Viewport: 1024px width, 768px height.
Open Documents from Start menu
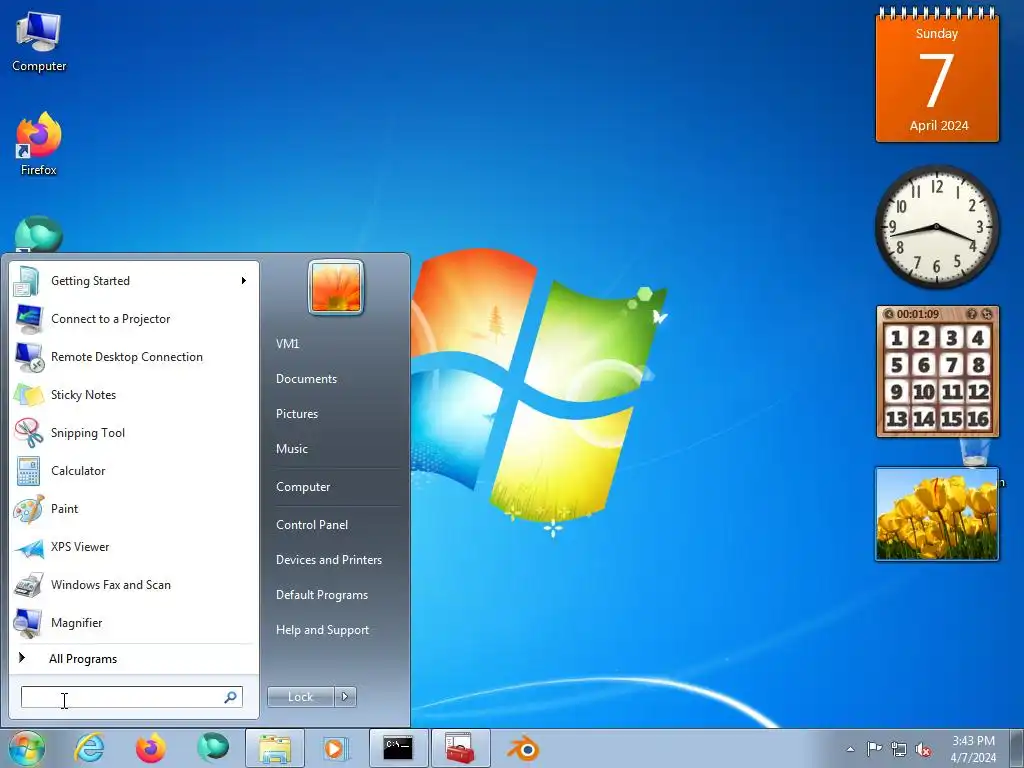pos(306,379)
